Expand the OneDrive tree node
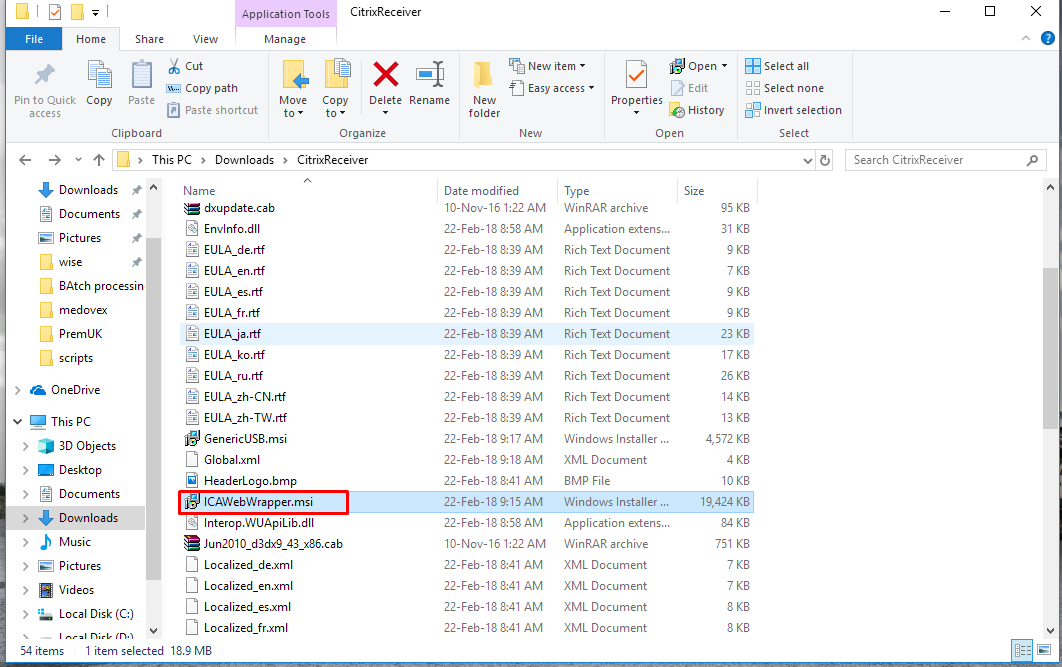1062x667 pixels. (x=18, y=390)
